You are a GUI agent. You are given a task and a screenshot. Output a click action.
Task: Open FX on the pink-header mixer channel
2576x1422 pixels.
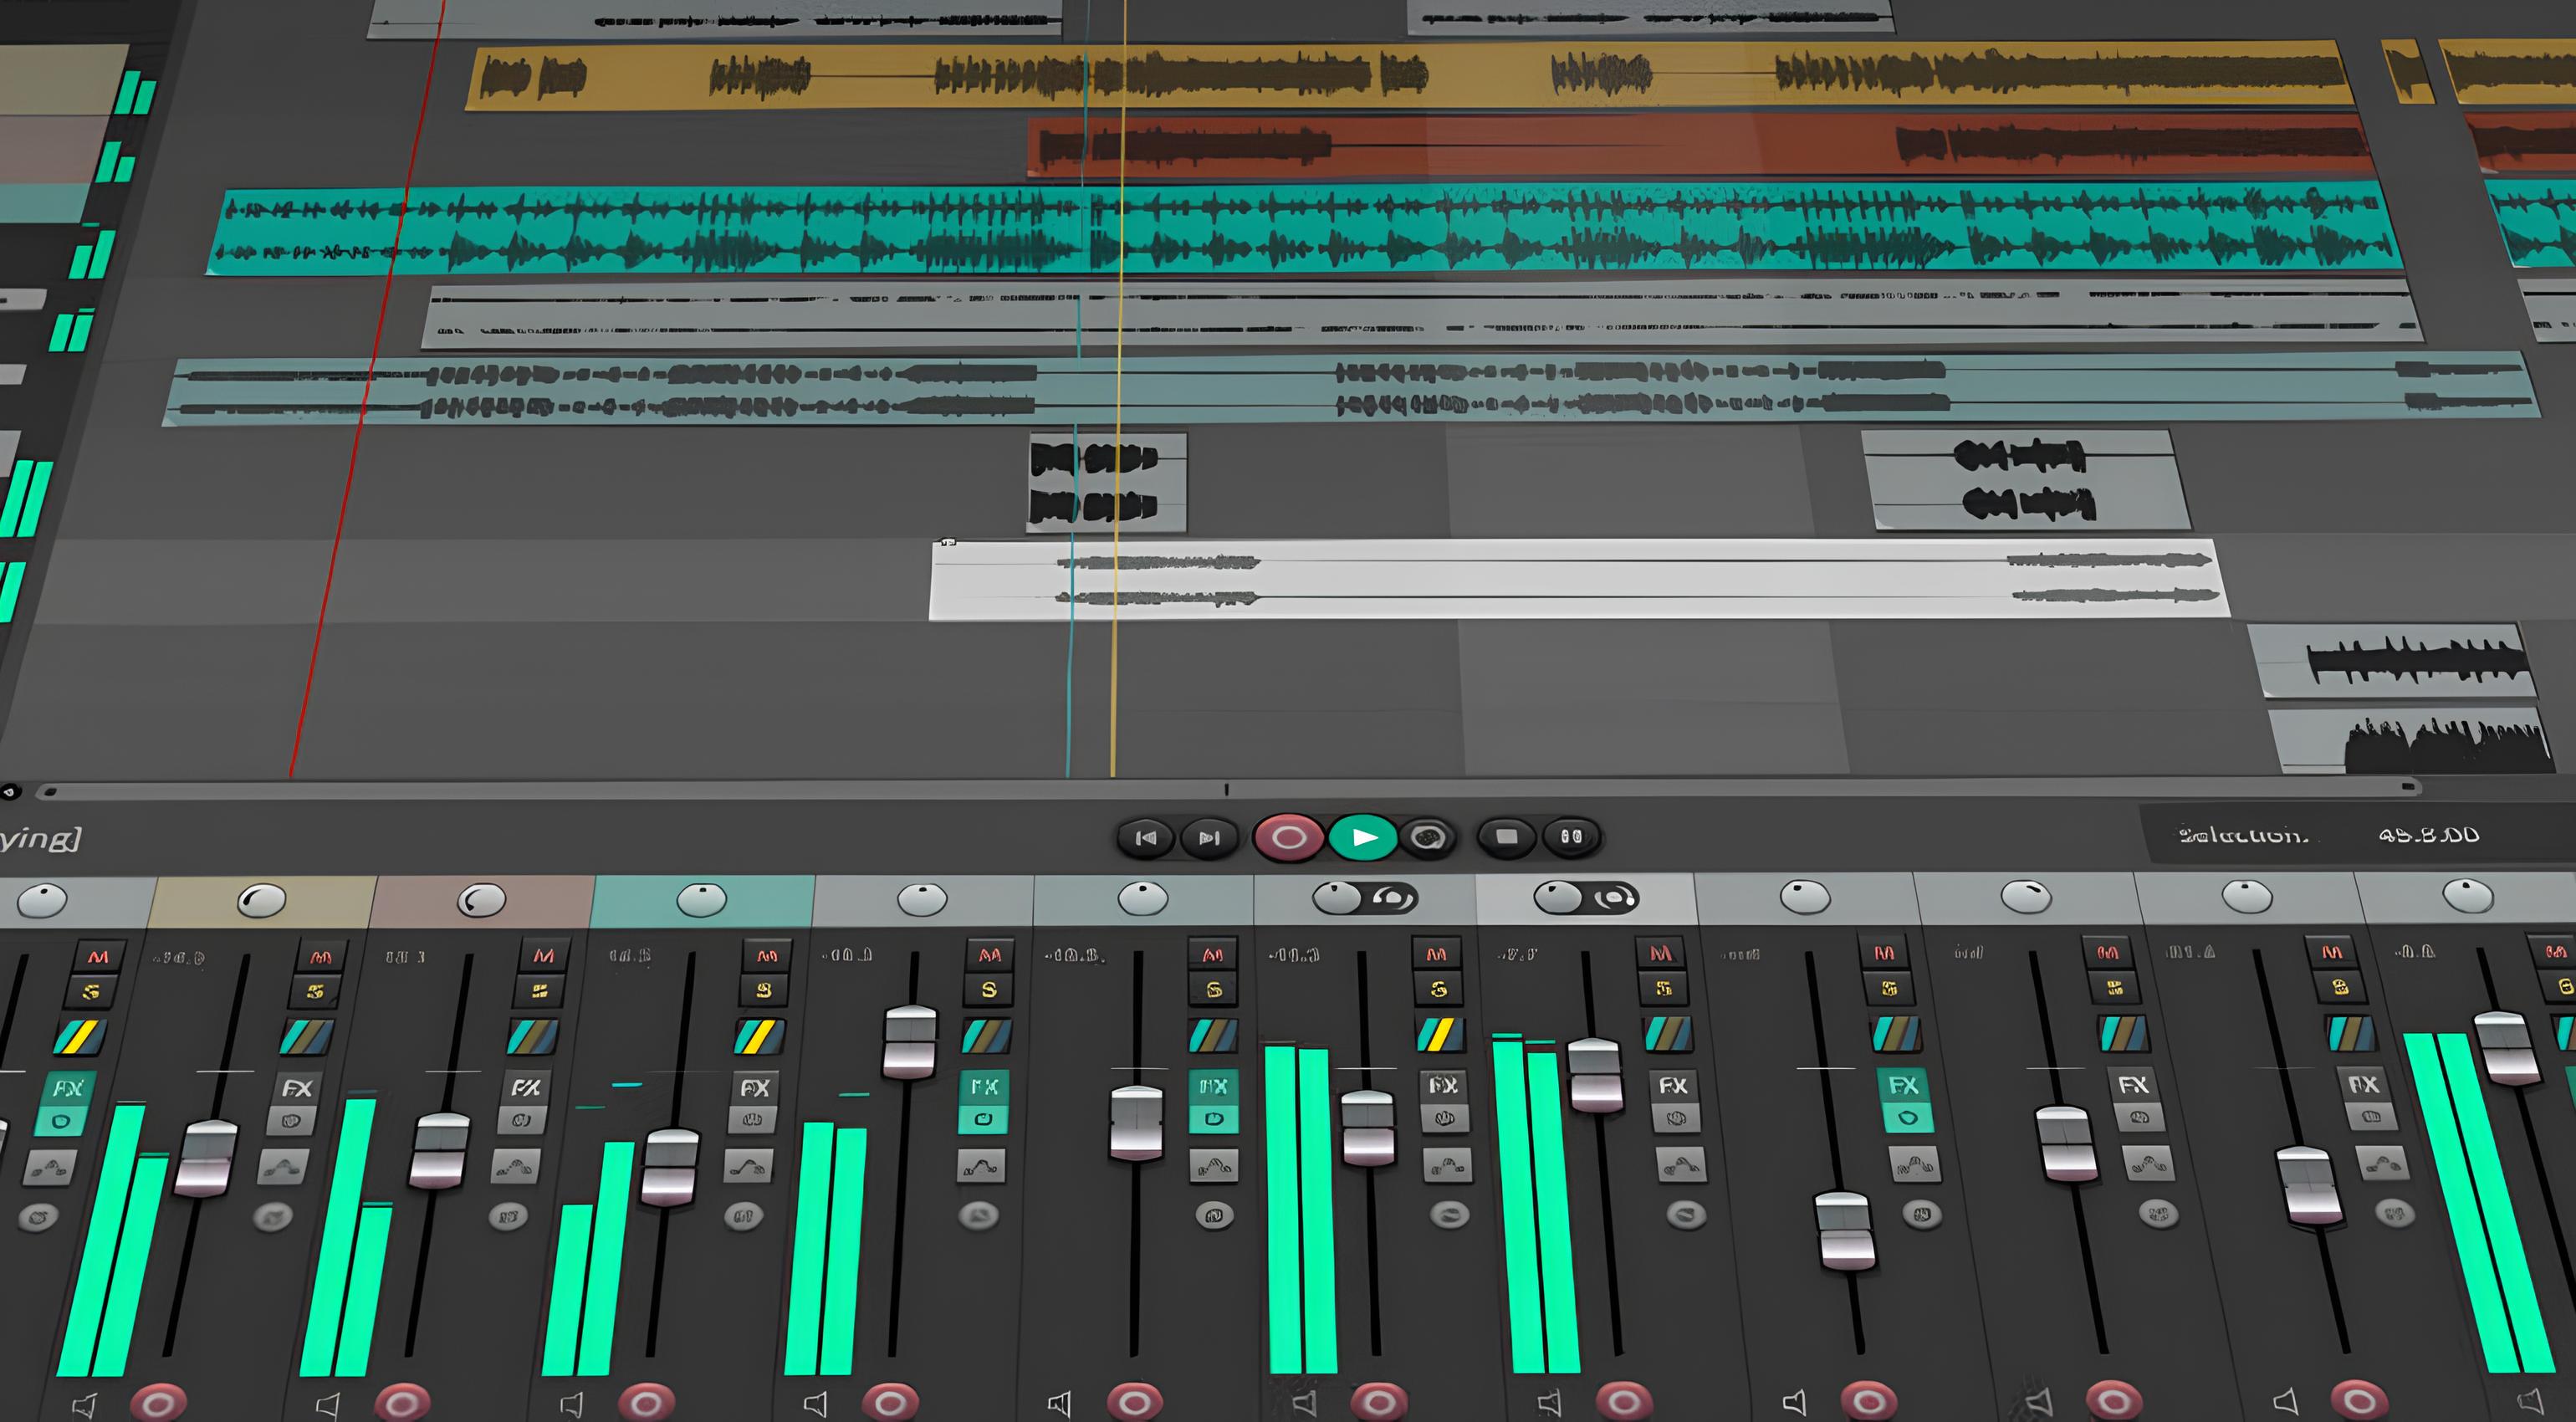coord(526,1087)
